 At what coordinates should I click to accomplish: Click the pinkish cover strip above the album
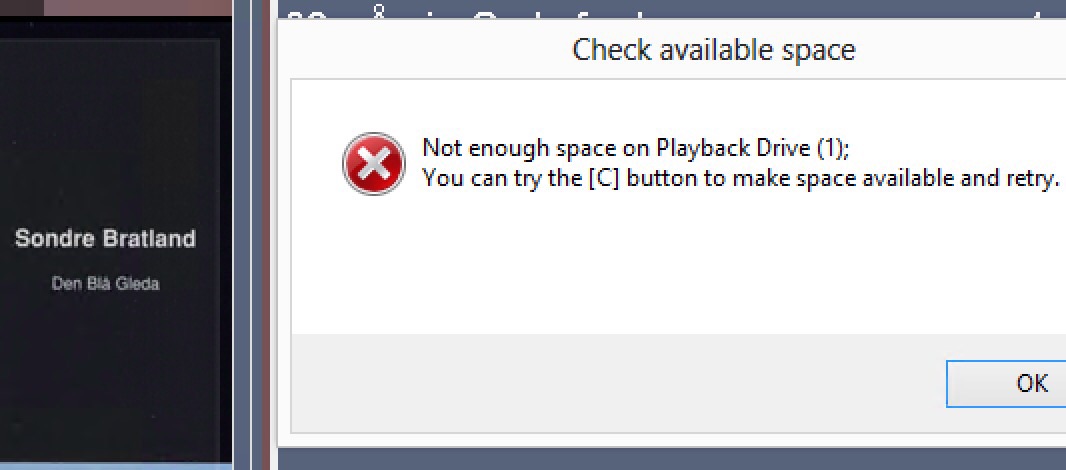coord(137,7)
